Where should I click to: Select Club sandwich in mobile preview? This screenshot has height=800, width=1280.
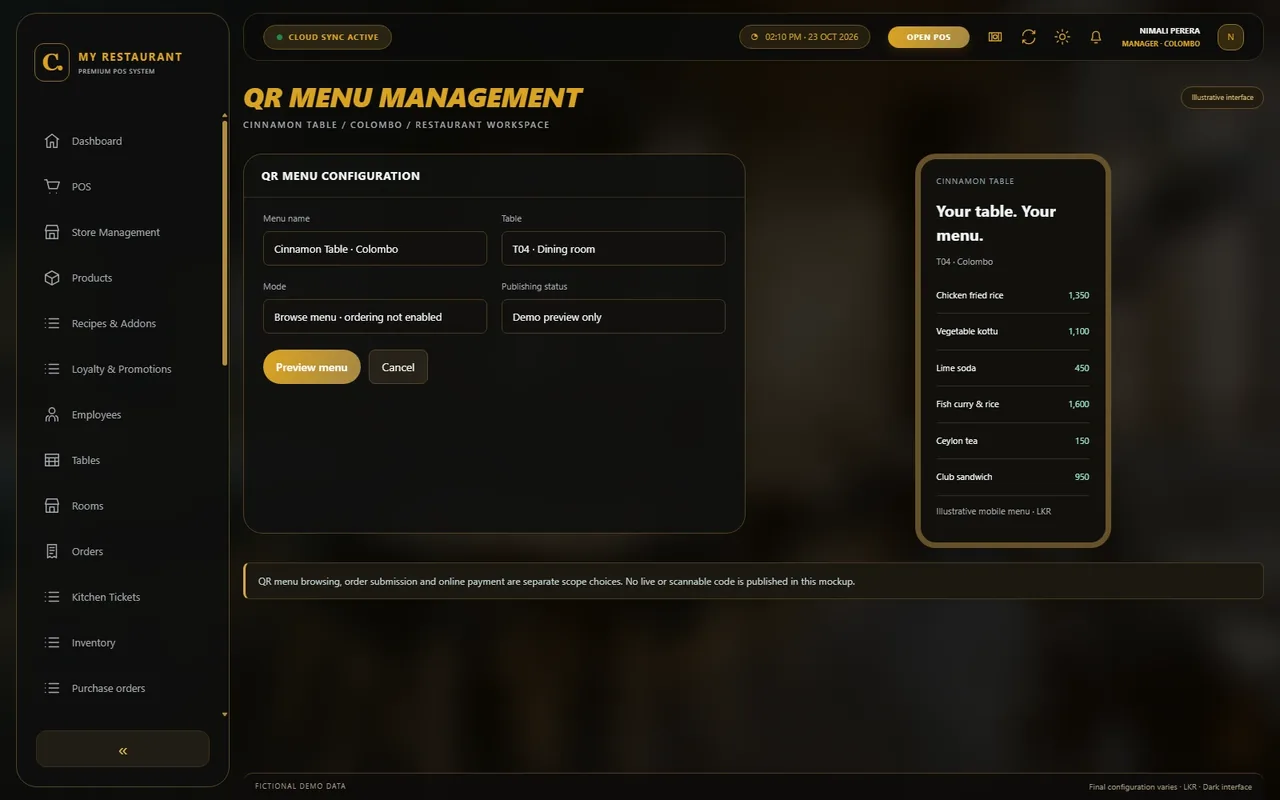pyautogui.click(x=1013, y=477)
